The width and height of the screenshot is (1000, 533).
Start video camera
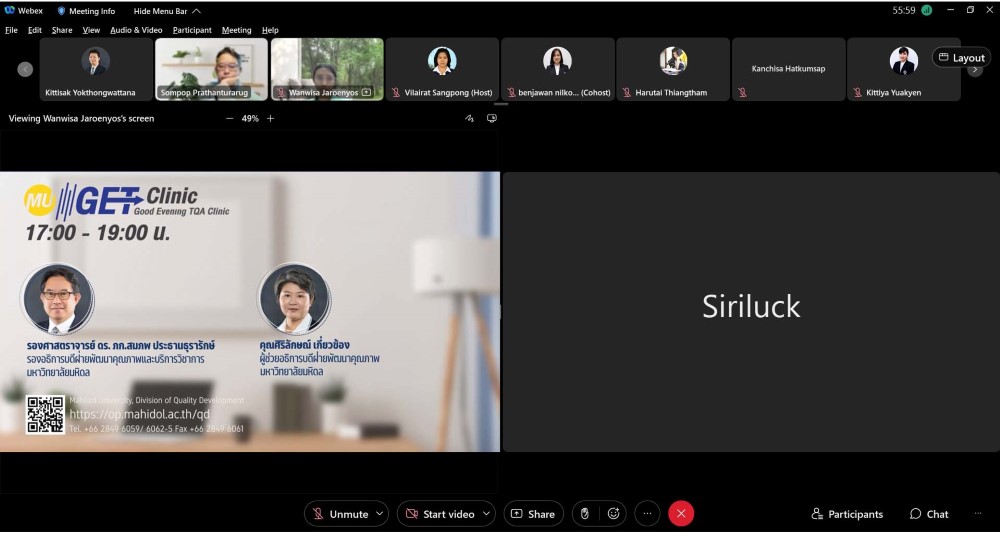439,514
